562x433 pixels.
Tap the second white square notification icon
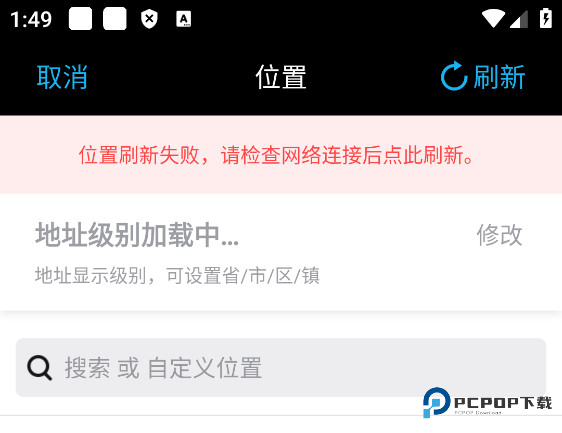point(115,18)
